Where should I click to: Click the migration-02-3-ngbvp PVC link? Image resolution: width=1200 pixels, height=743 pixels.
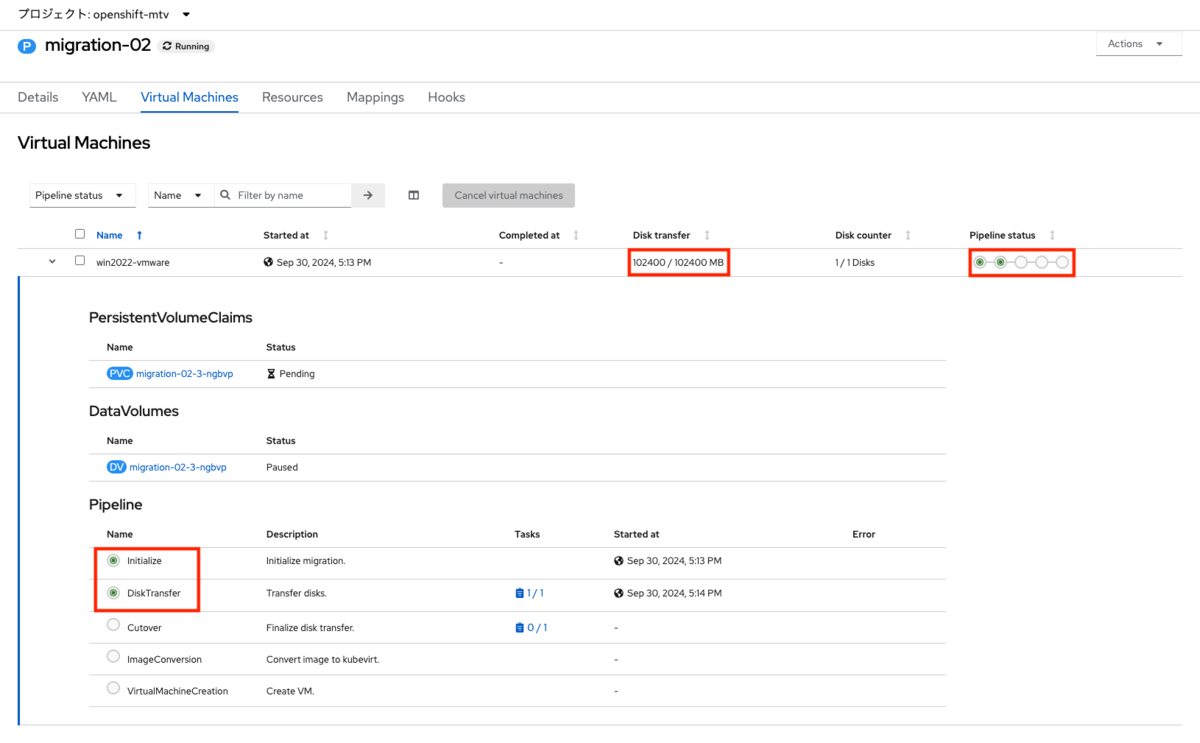coord(183,373)
